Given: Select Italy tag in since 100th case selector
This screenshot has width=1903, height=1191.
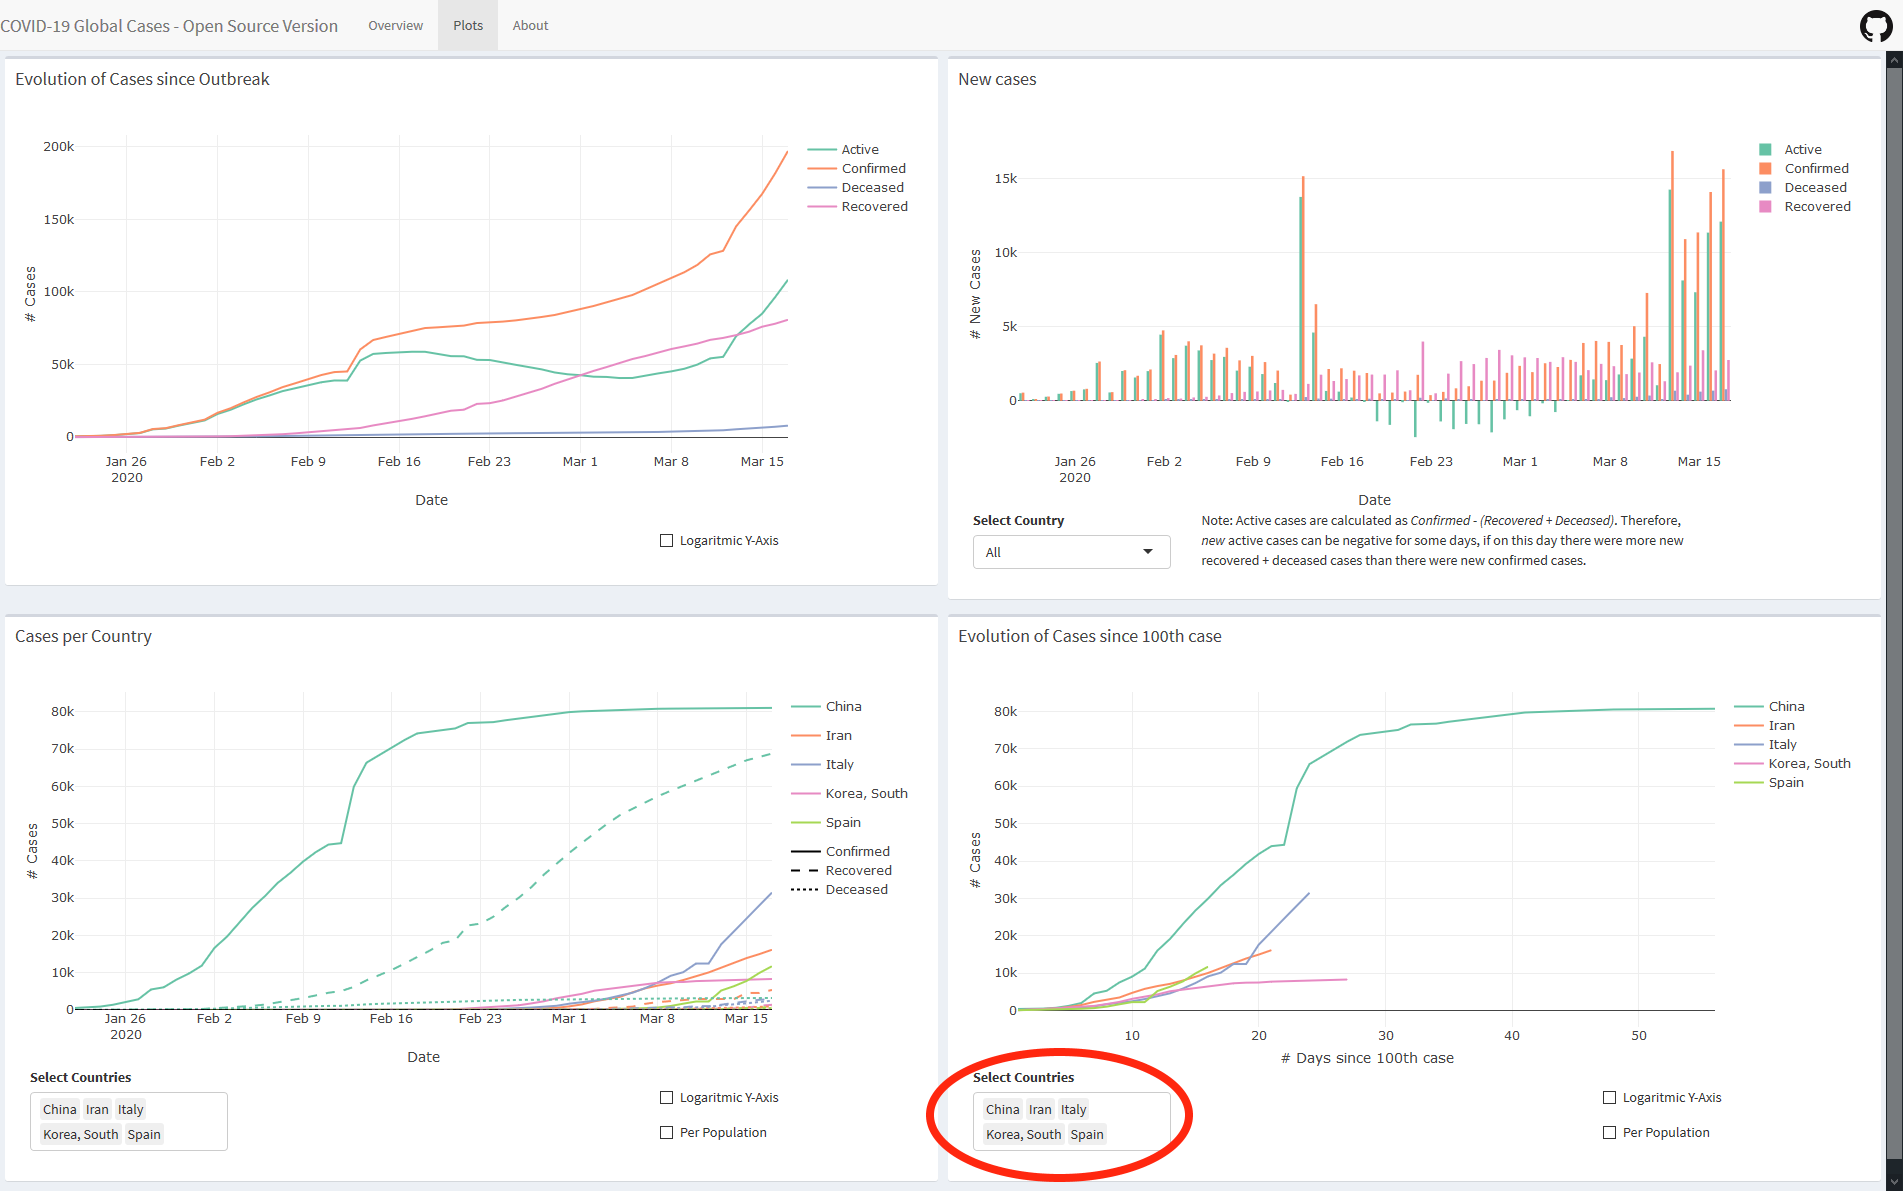Looking at the screenshot, I should point(1074,1110).
